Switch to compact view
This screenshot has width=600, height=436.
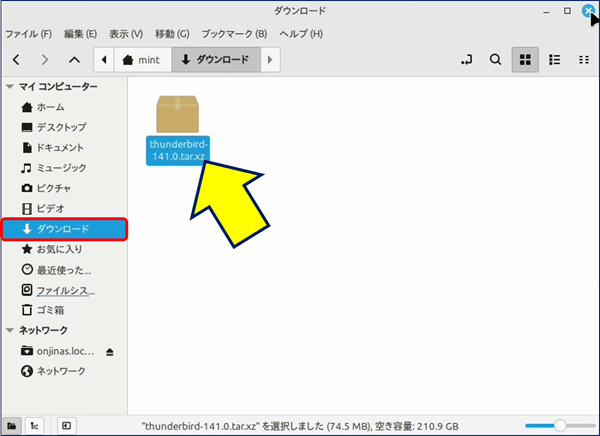click(584, 60)
